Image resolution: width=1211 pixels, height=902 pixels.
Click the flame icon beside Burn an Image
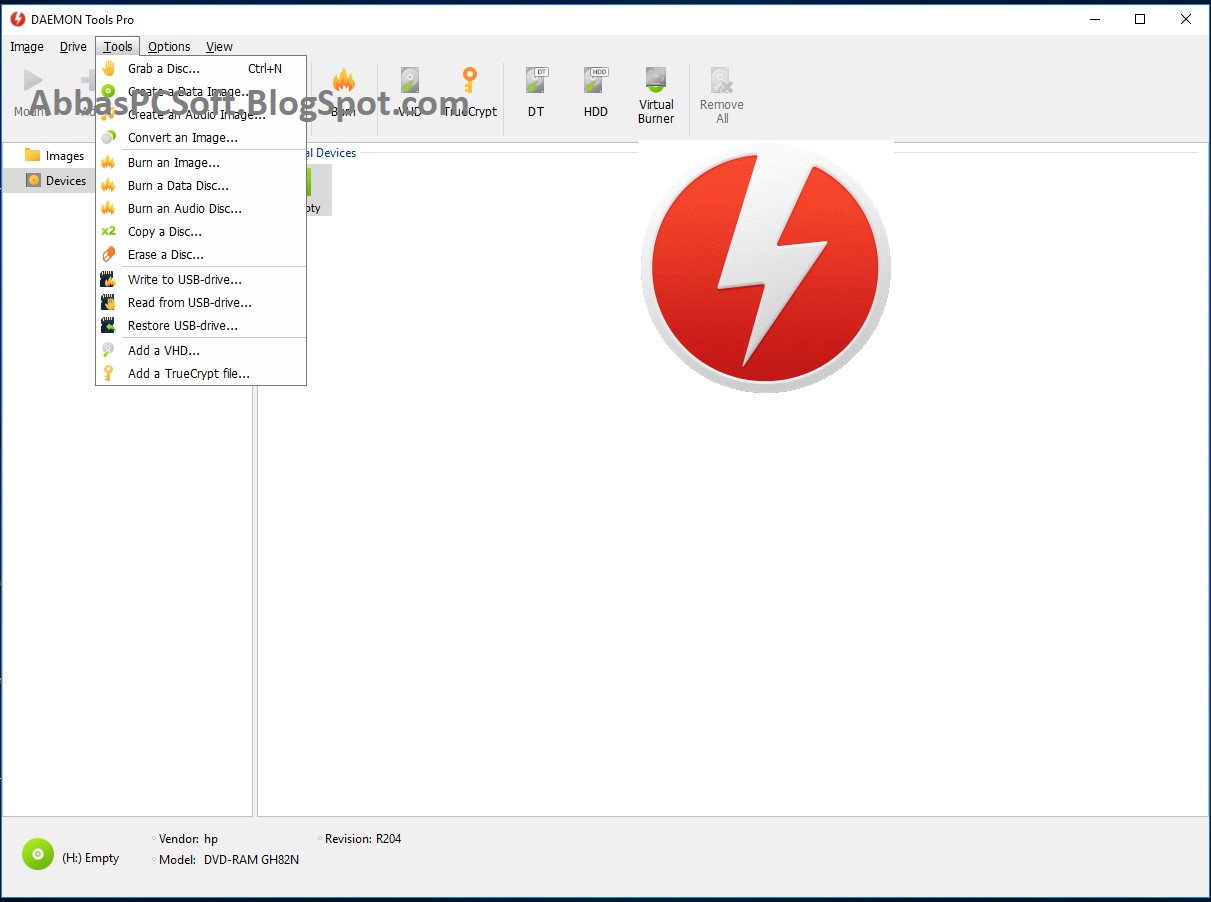click(109, 162)
